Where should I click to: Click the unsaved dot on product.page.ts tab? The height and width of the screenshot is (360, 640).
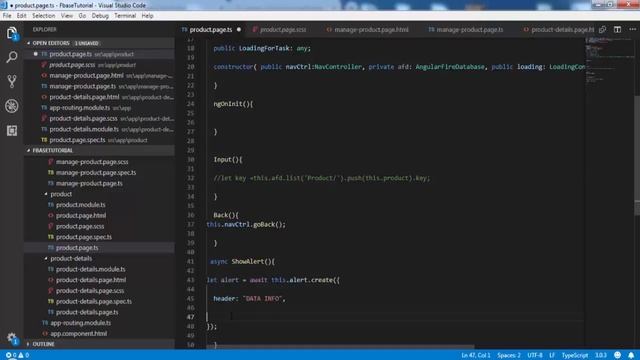tap(239, 29)
